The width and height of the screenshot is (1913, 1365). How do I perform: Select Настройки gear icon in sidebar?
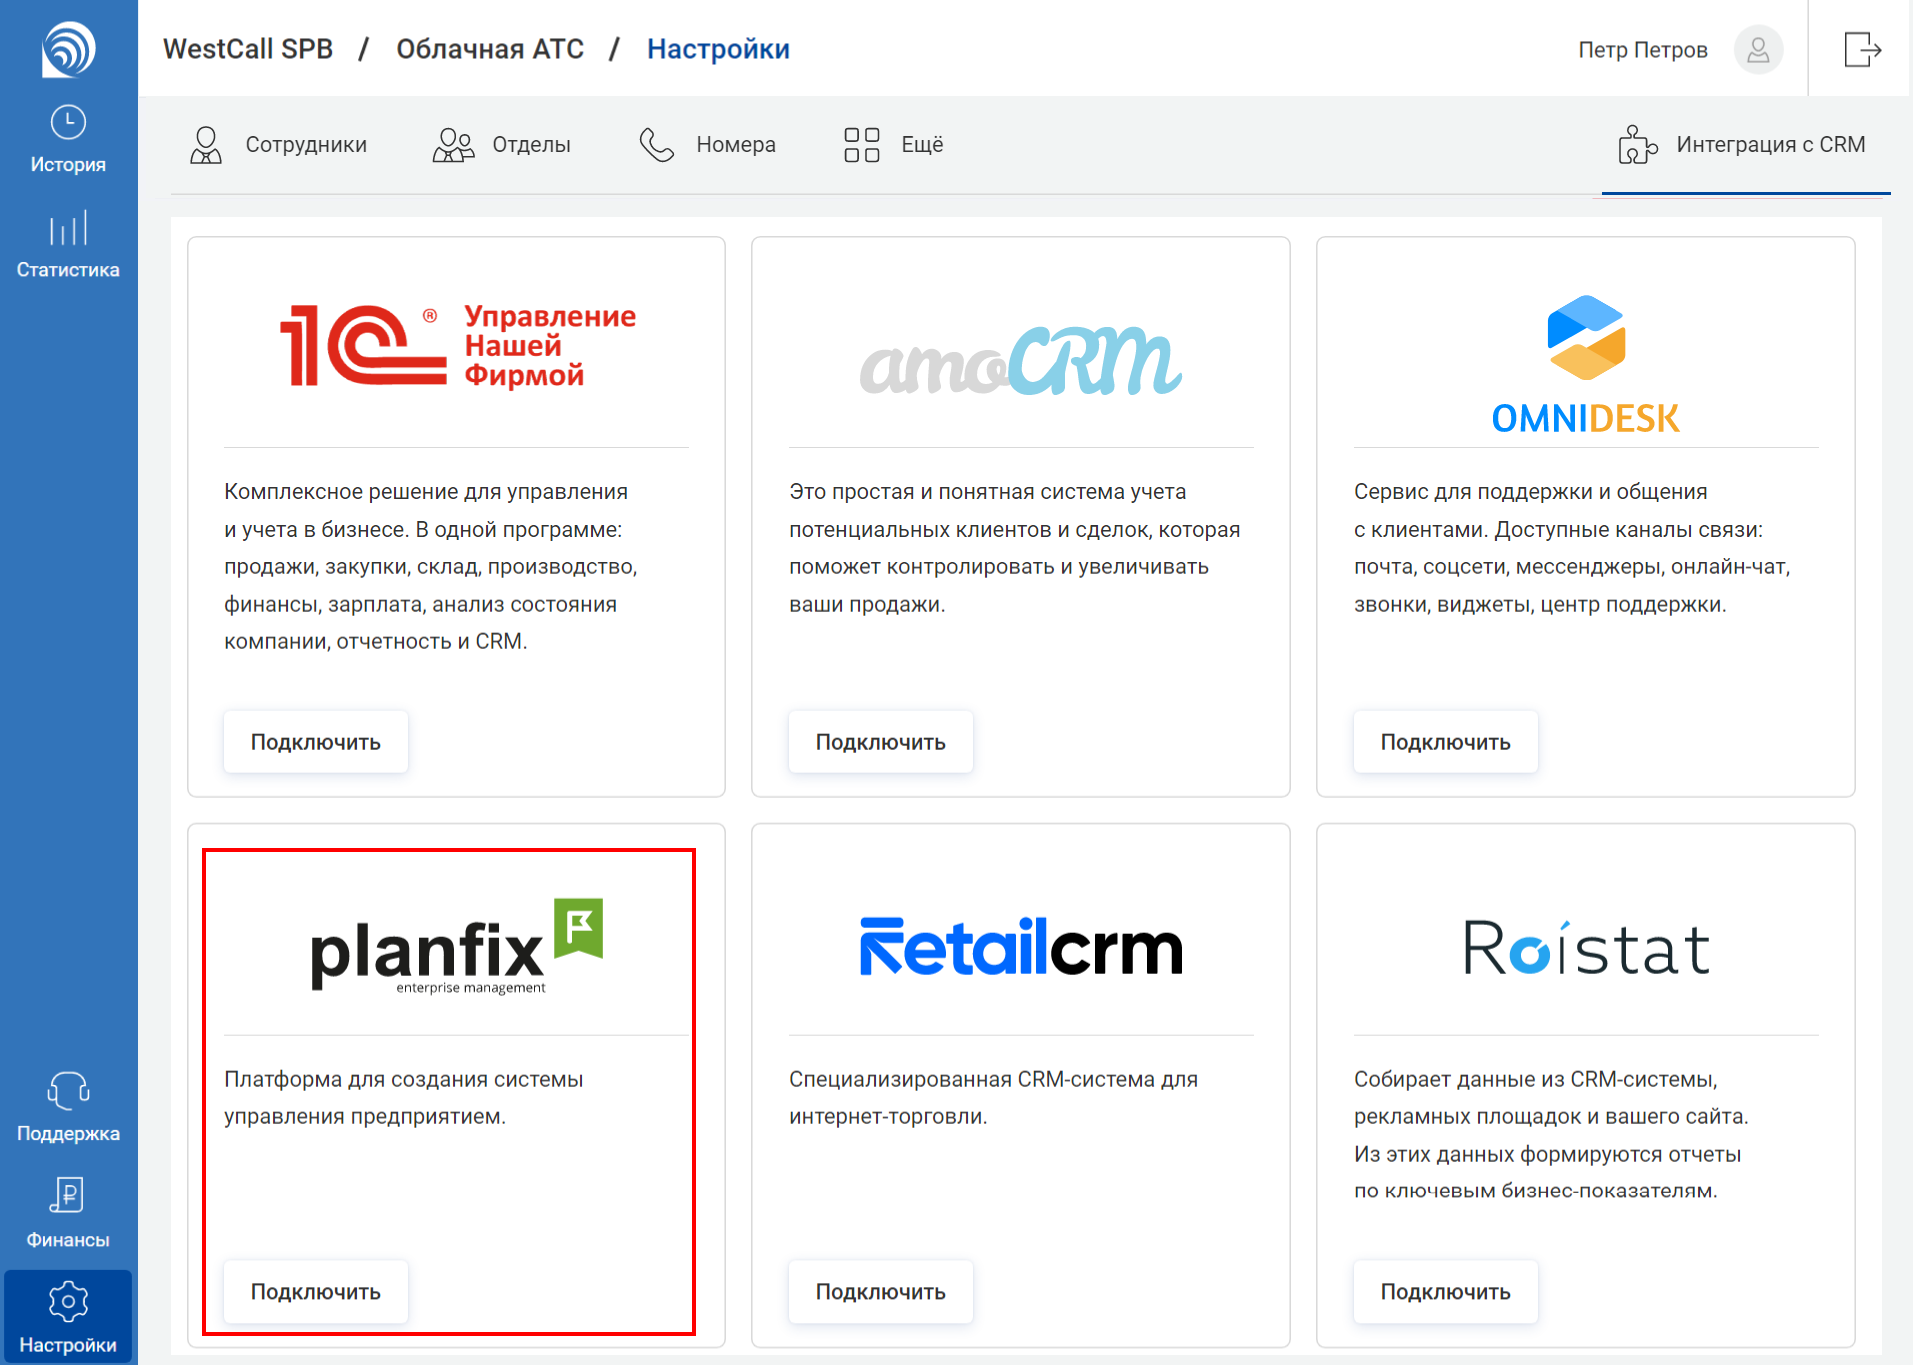pos(68,1301)
